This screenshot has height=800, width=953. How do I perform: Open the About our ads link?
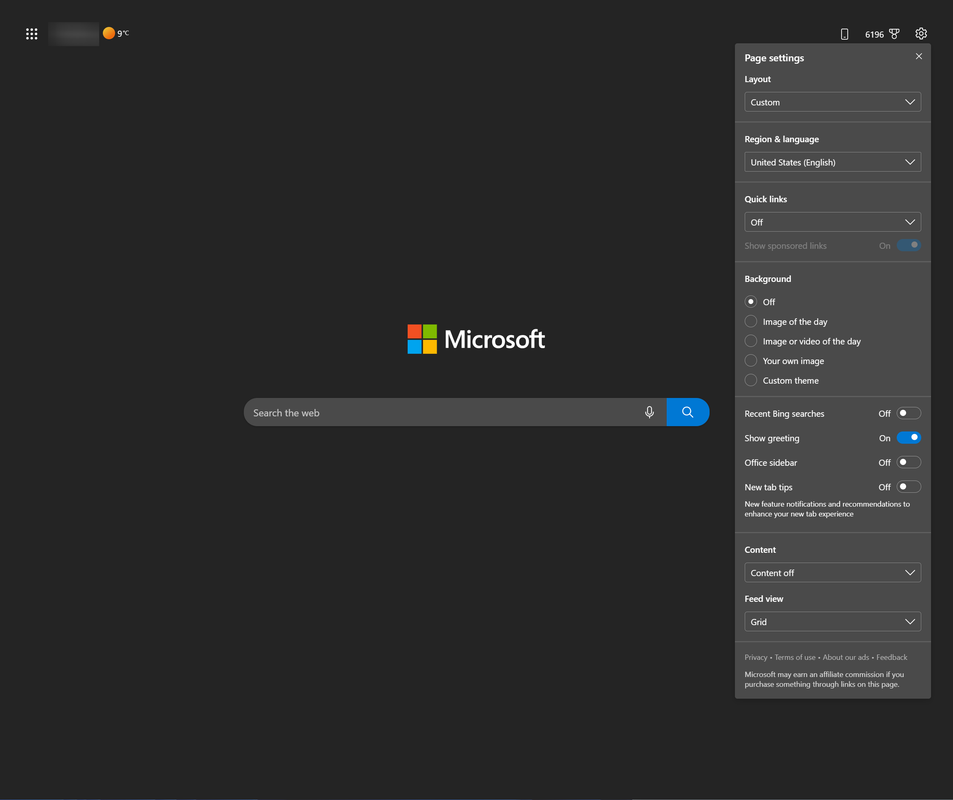coord(845,657)
